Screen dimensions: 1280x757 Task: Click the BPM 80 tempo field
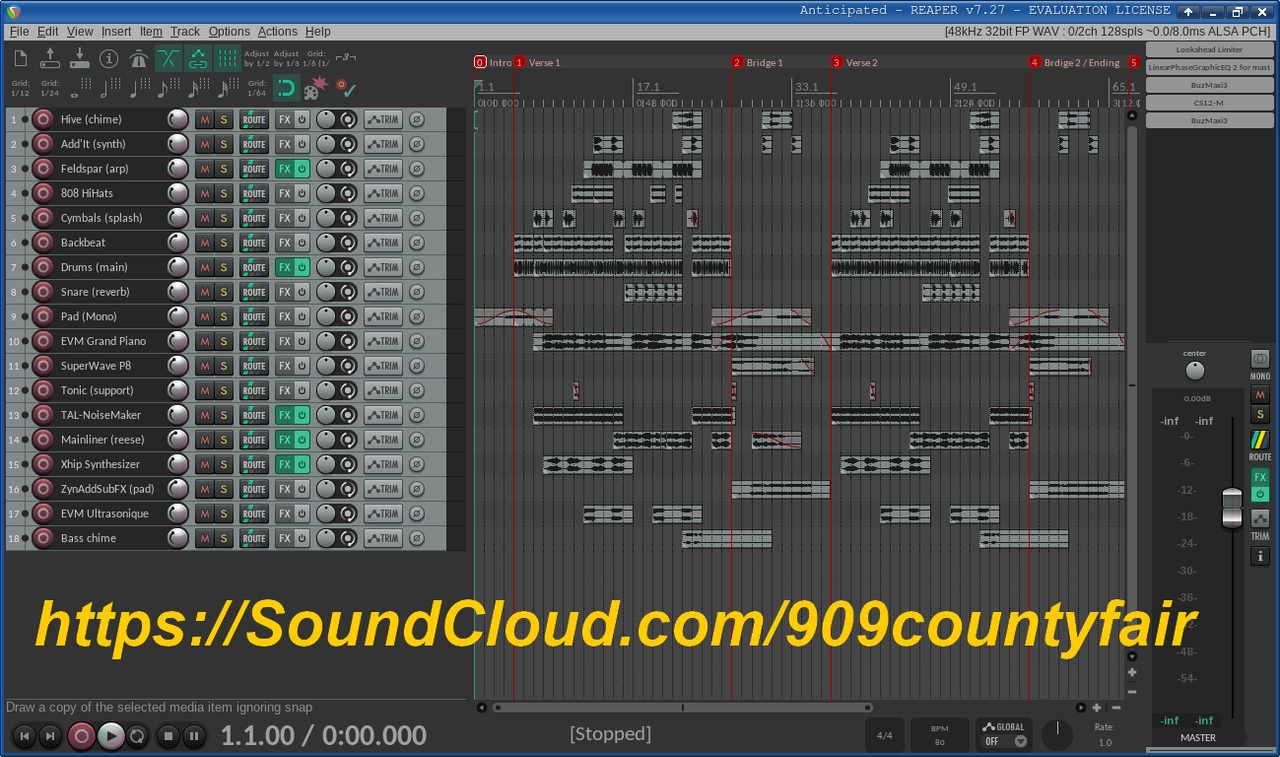(939, 735)
